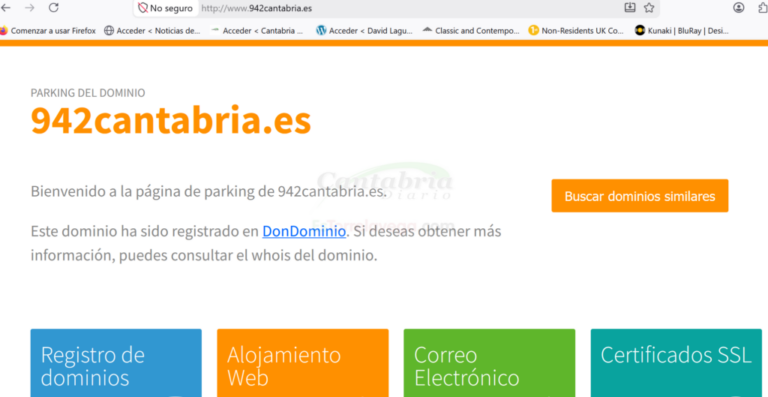Open the Non-Residents UK Co... bookmark
Image resolution: width=768 pixels, height=397 pixels.
tap(576, 30)
